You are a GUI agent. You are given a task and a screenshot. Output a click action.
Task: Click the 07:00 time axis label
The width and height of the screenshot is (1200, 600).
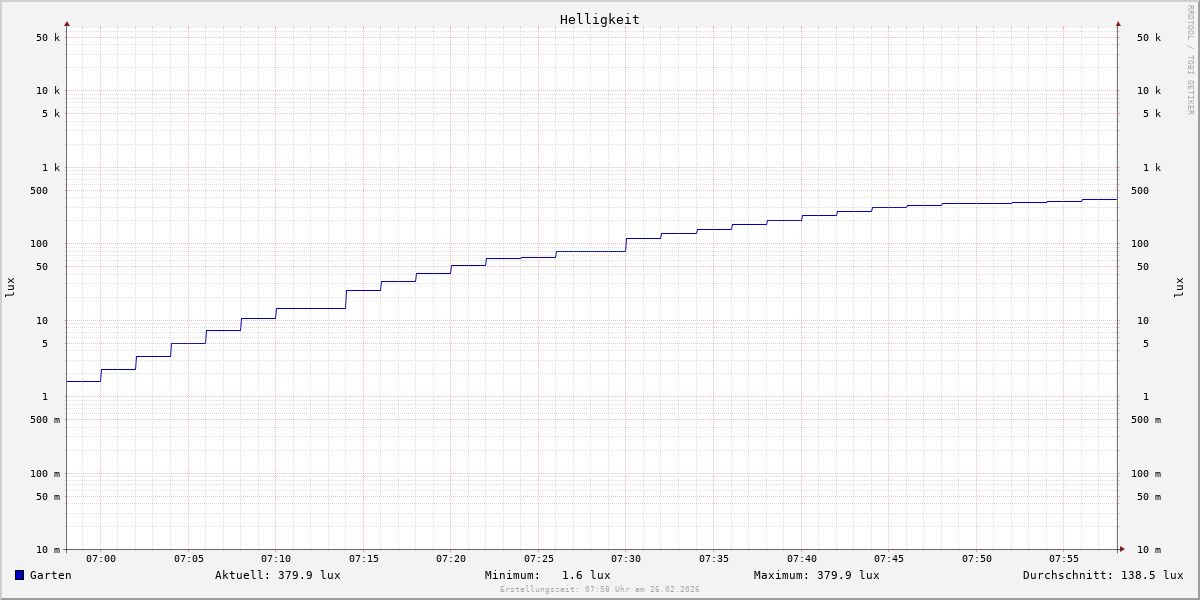pyautogui.click(x=101, y=559)
